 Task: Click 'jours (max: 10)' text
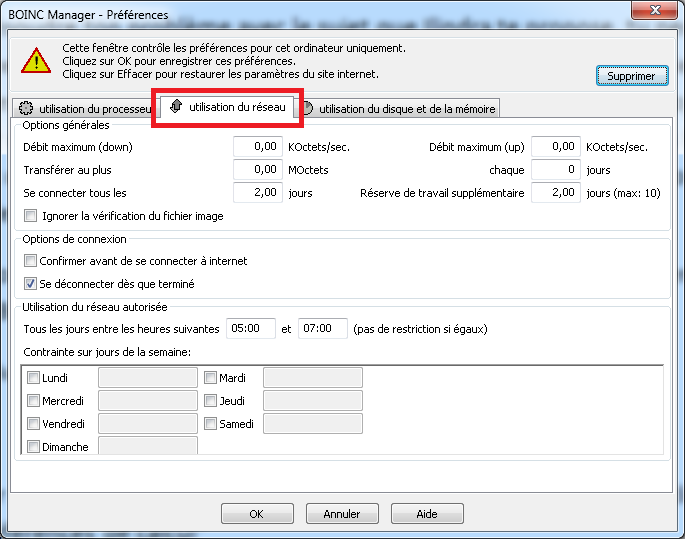click(623, 193)
